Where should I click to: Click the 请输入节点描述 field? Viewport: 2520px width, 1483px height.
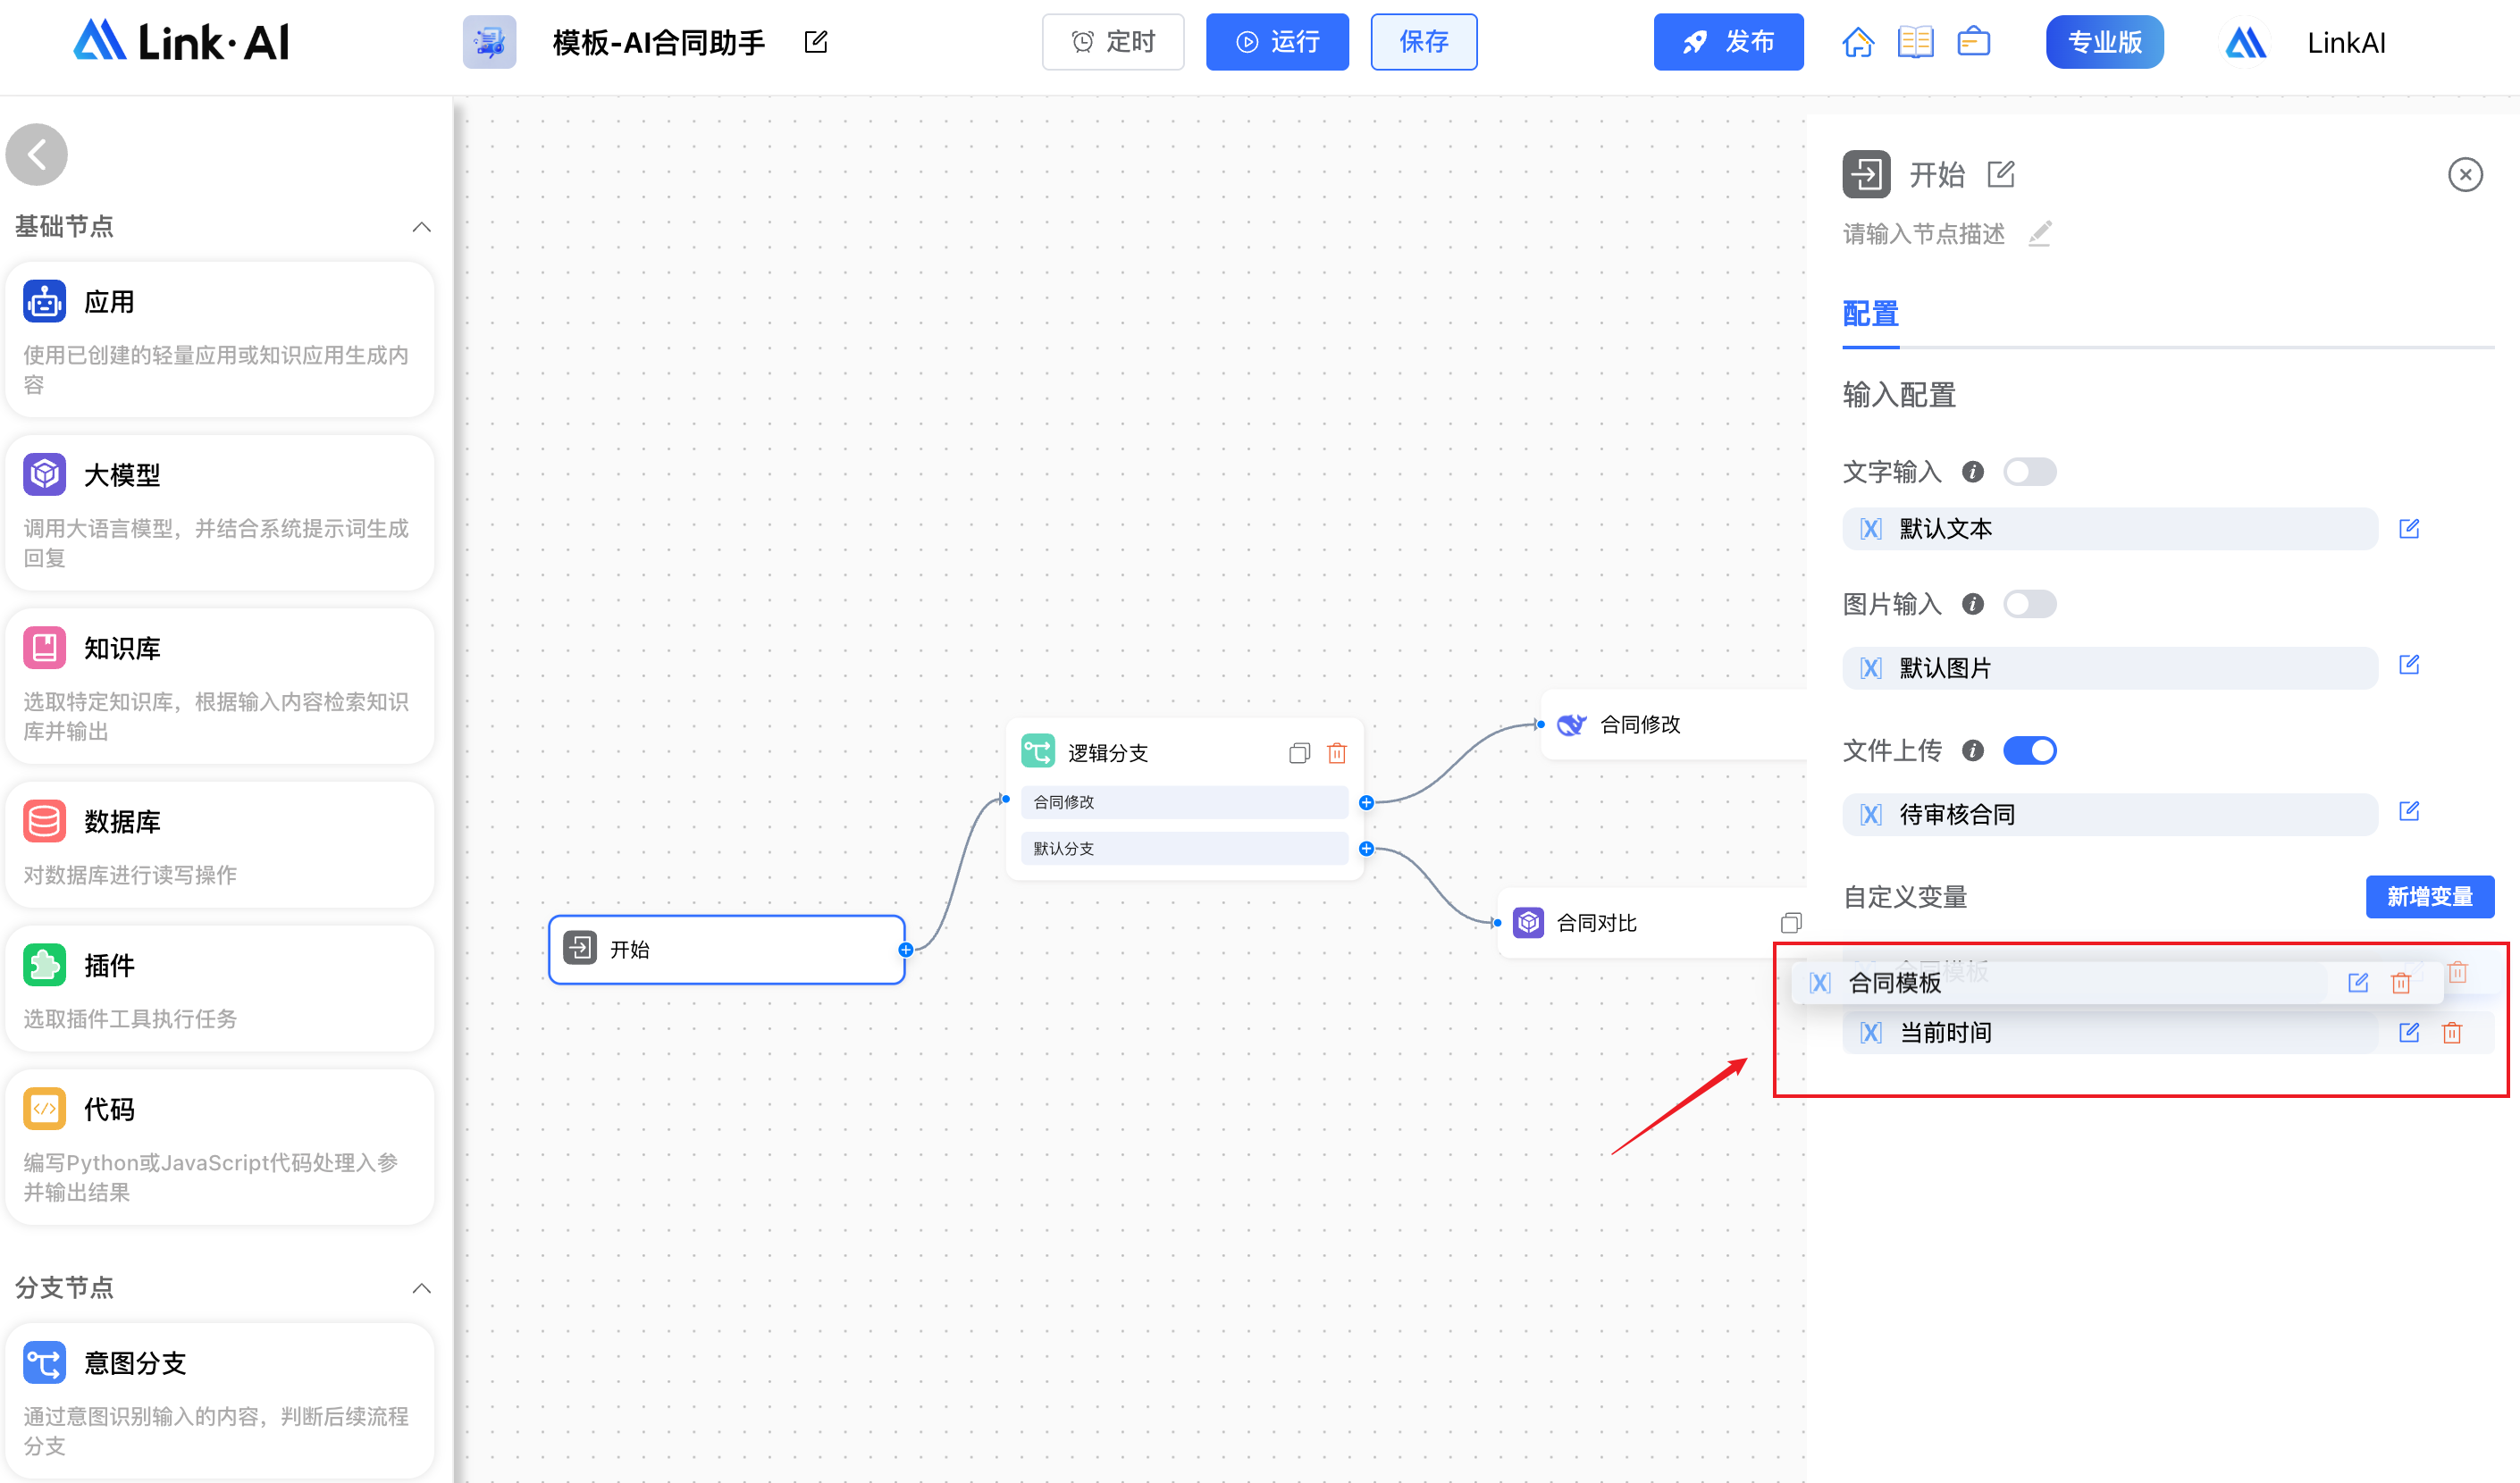tap(1923, 234)
